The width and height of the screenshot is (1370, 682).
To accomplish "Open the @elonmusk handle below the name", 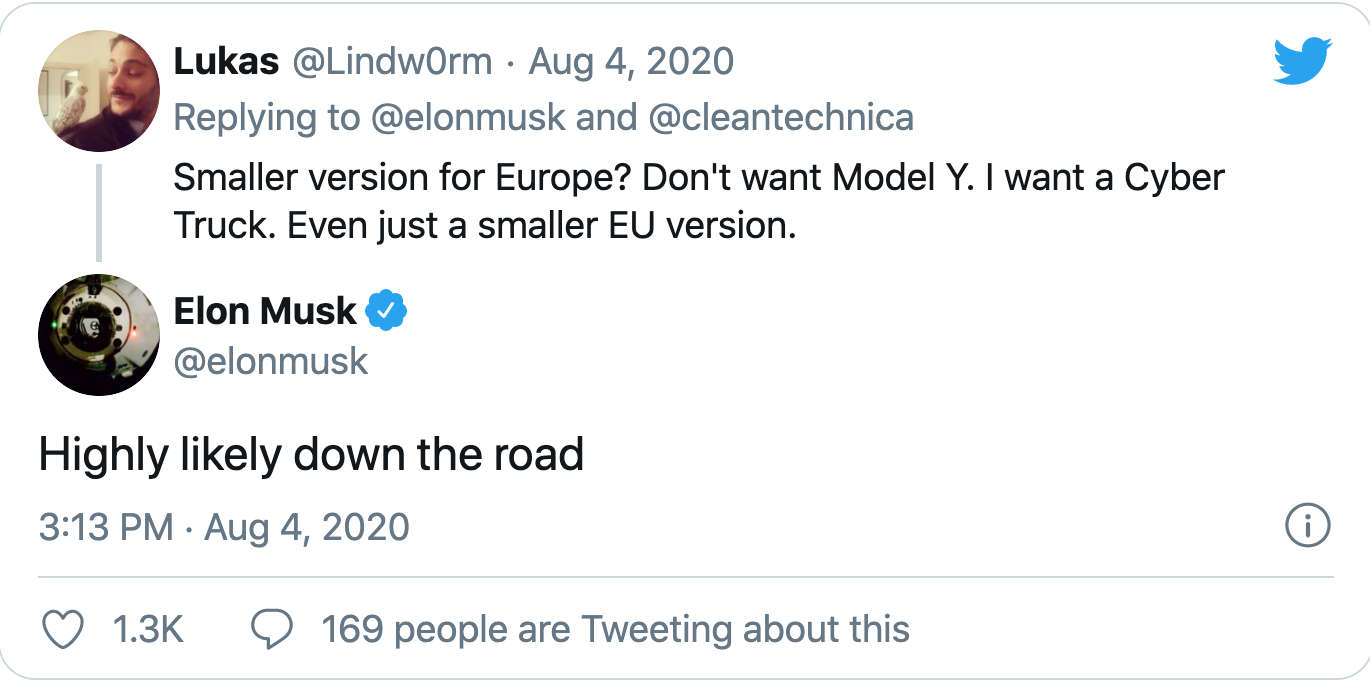I will (x=271, y=361).
